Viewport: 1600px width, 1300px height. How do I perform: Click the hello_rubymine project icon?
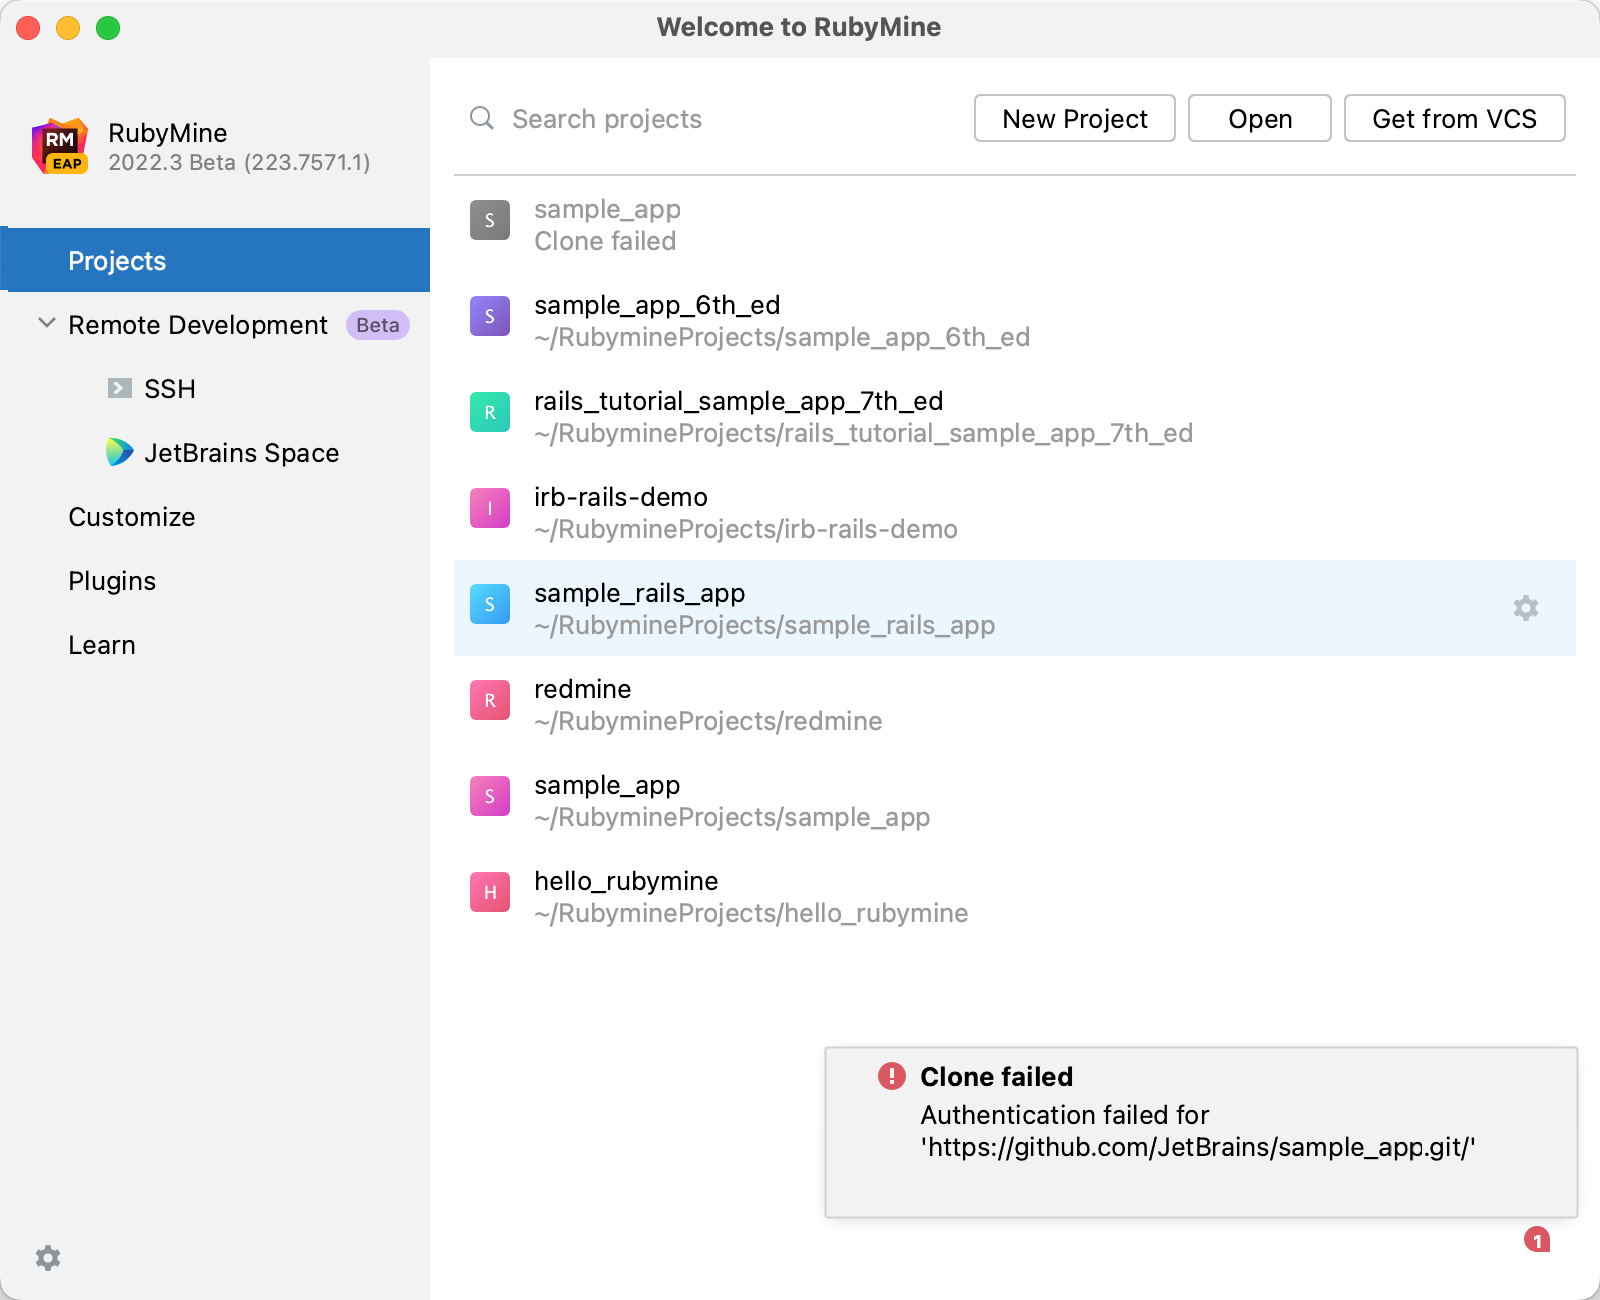tap(489, 892)
